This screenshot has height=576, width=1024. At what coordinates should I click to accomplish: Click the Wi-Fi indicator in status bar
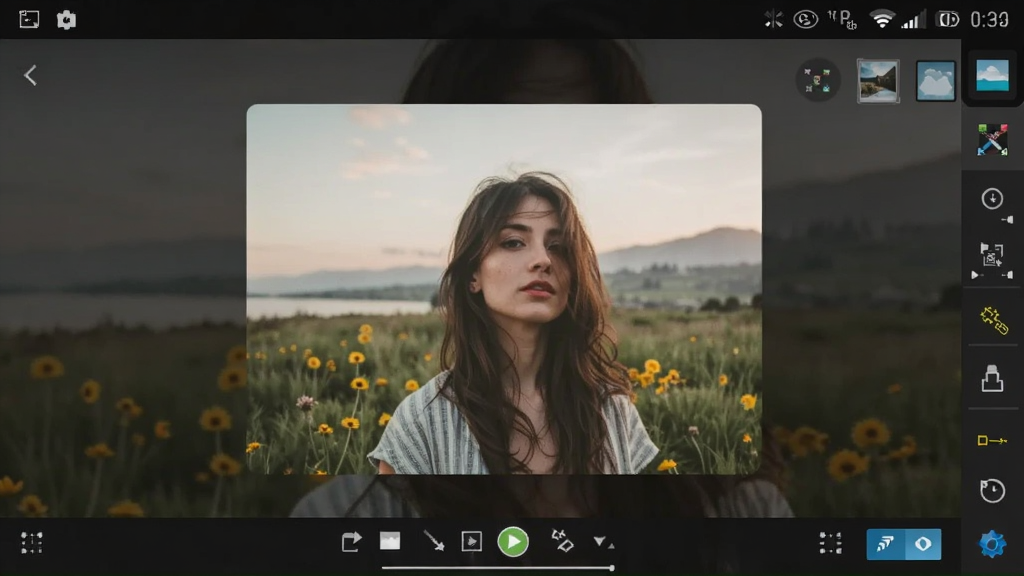(882, 20)
